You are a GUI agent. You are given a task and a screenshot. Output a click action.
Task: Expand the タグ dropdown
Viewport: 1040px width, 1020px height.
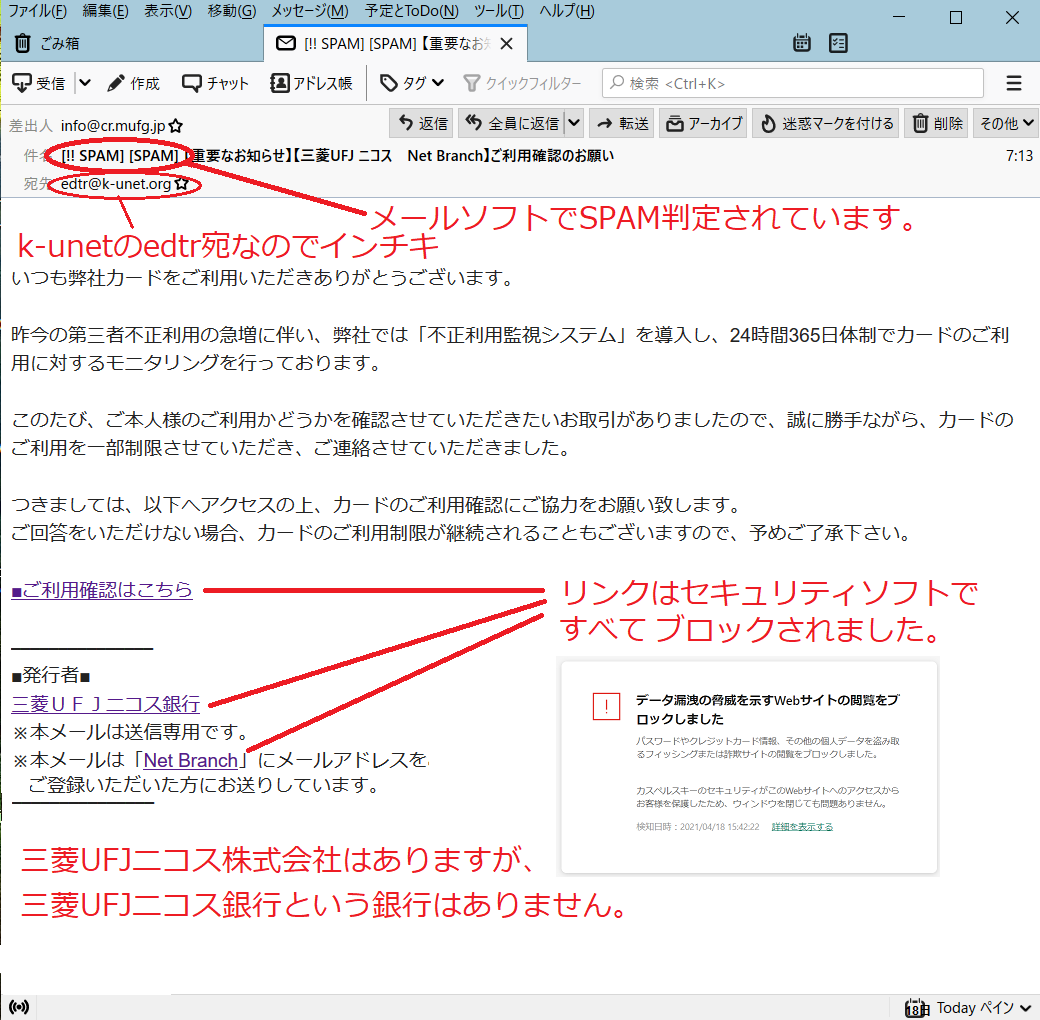tap(411, 83)
